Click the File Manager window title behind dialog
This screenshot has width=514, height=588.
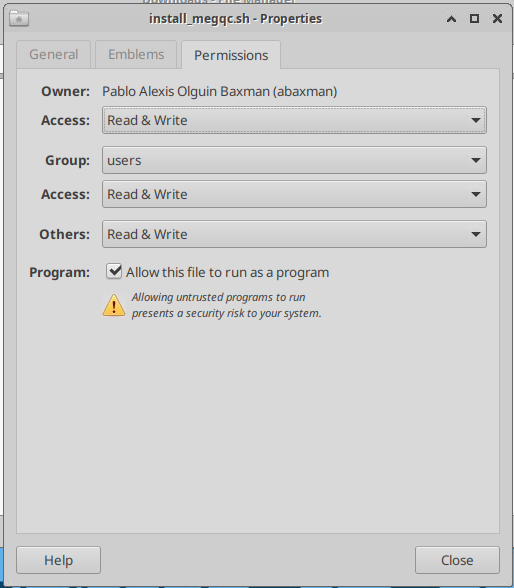[219, 2]
